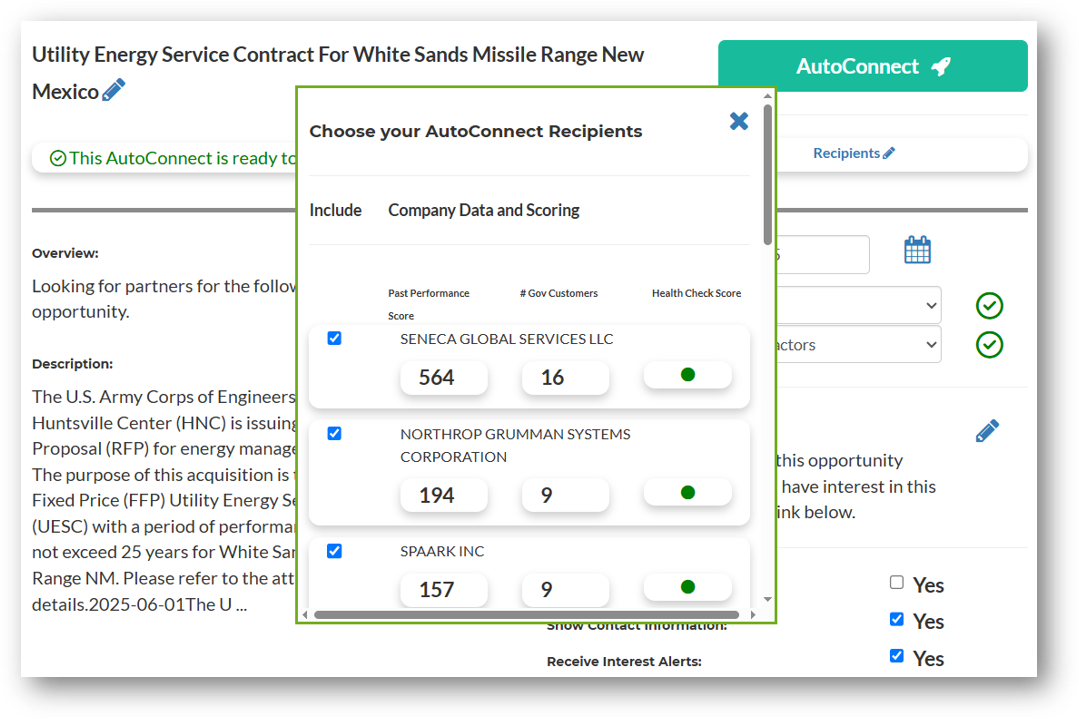The image size is (1079, 719).
Task: Click SPAARK INC gov customers value 9
Action: 565,589
